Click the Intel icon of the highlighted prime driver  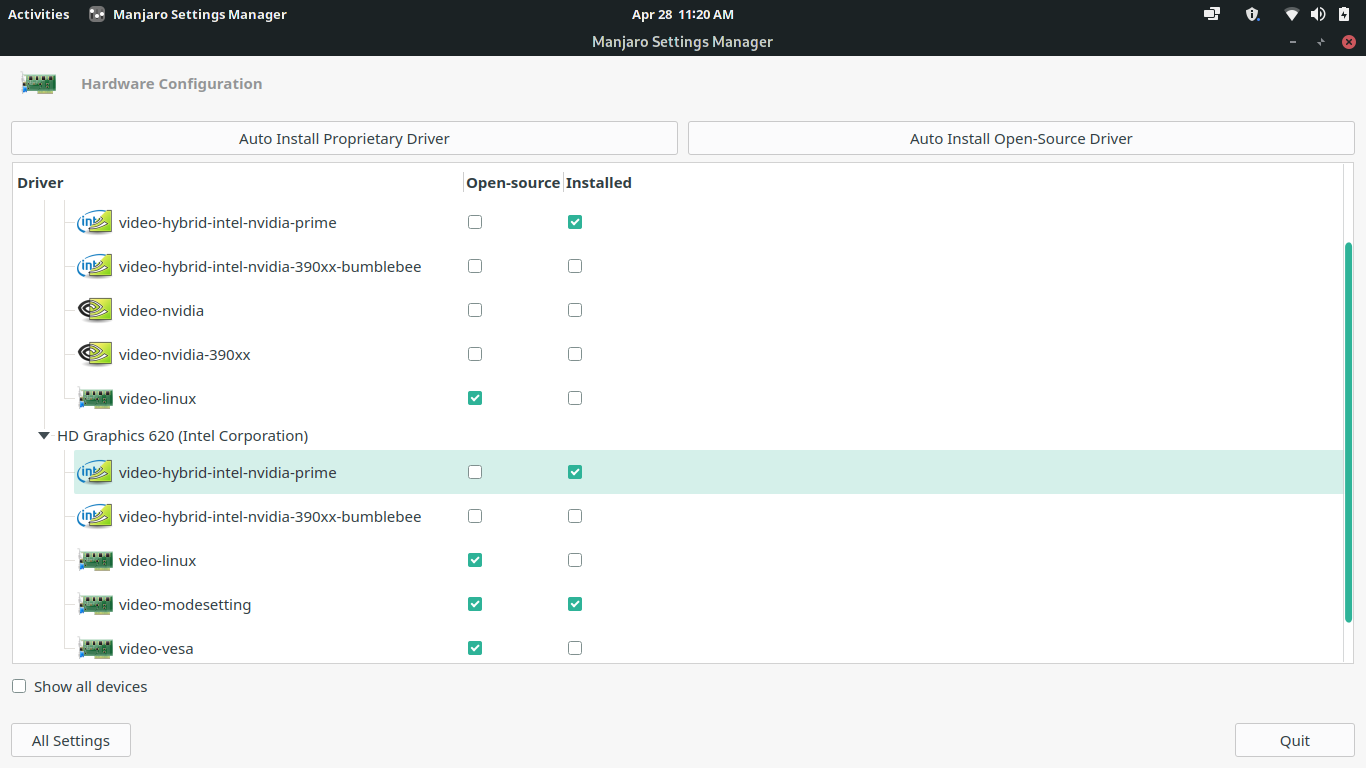(x=95, y=472)
